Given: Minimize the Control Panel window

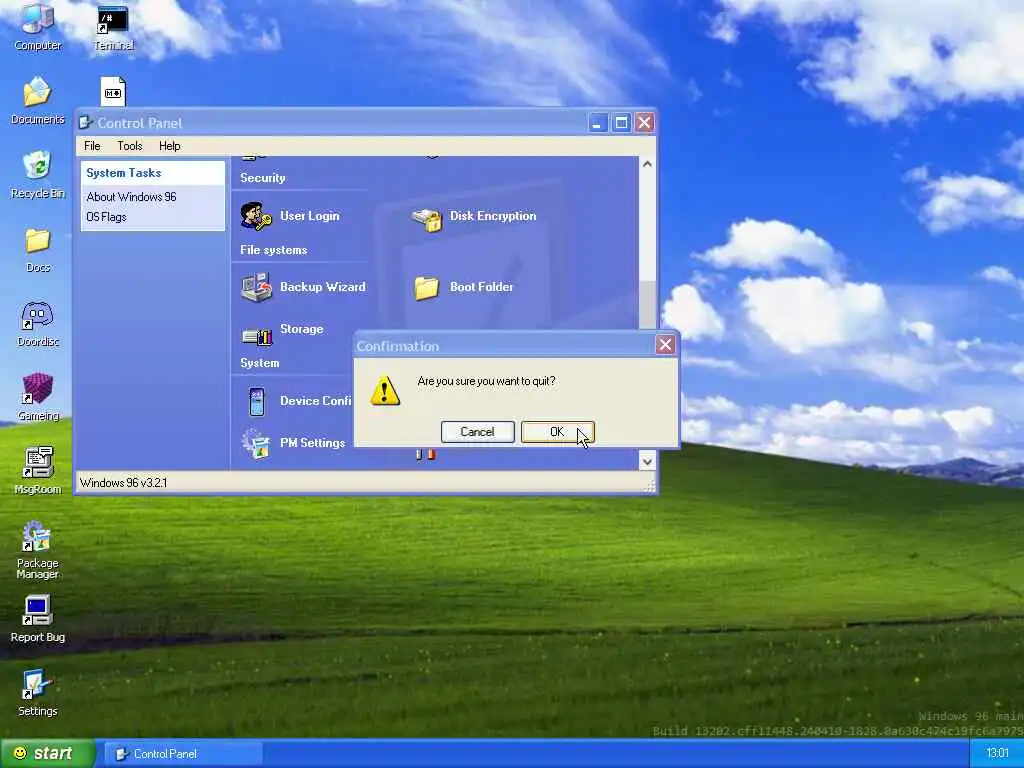Looking at the screenshot, I should pos(598,123).
